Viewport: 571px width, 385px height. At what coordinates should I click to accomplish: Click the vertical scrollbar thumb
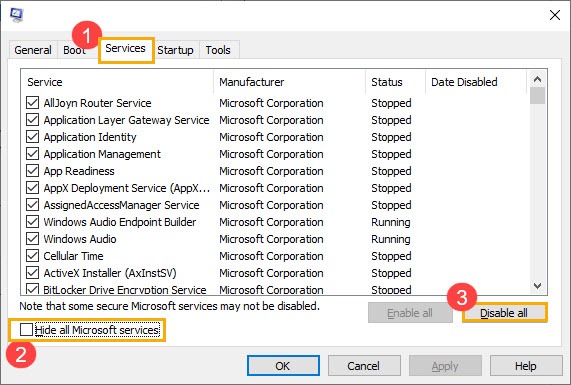tap(537, 95)
